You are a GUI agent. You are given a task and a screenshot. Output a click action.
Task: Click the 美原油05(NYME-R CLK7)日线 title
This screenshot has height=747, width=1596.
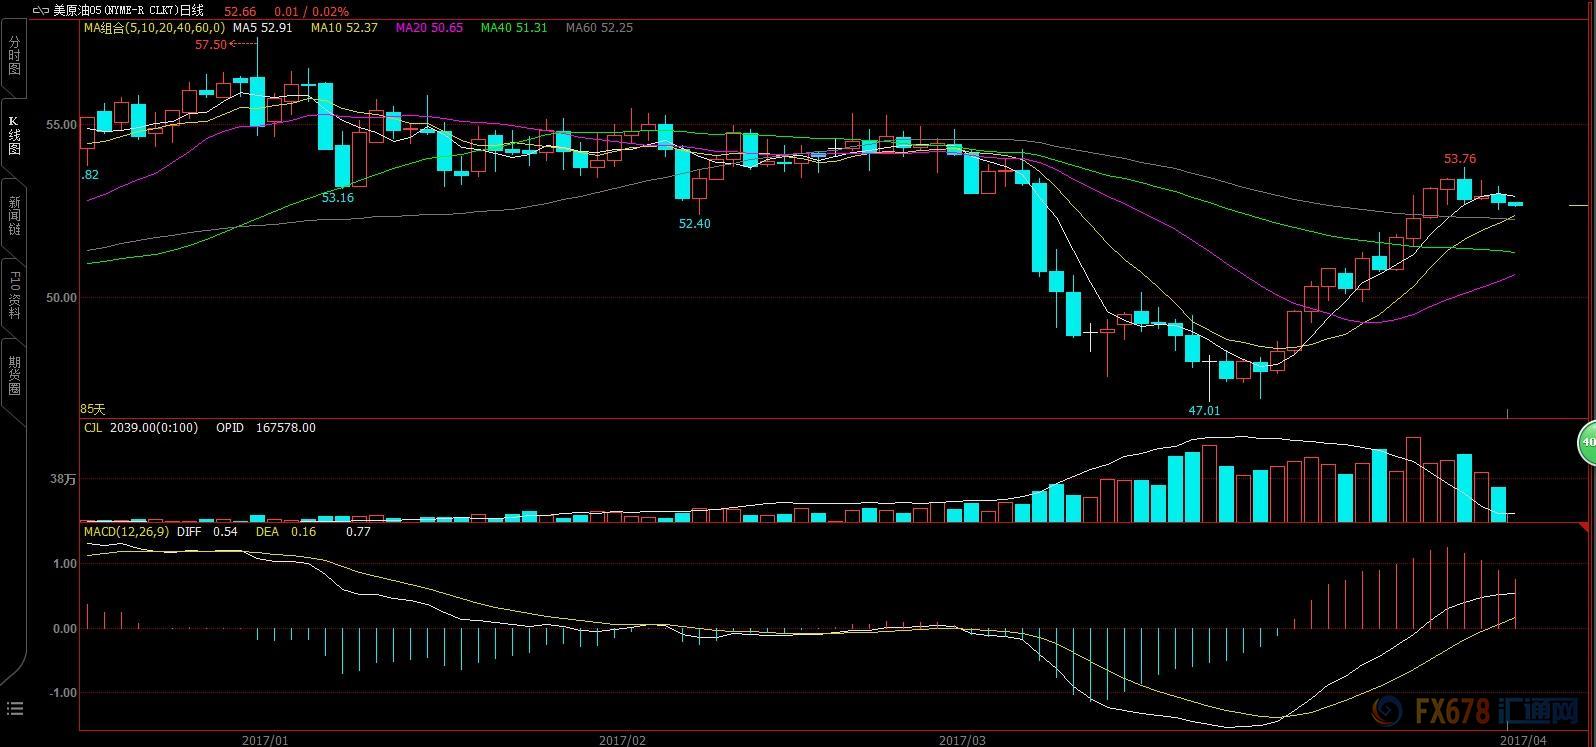(x=128, y=11)
